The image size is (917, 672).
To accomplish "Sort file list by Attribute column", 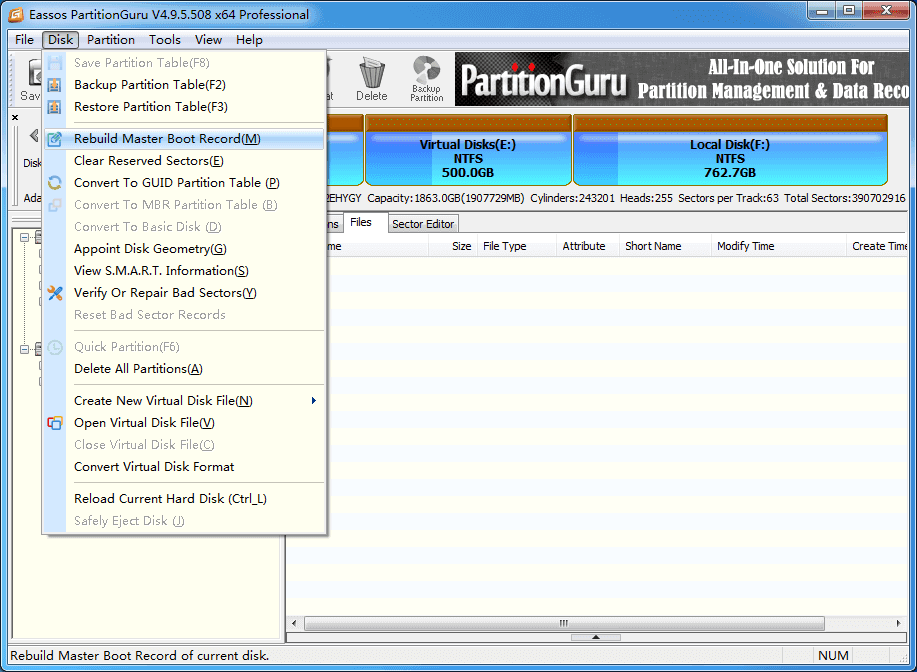I will point(588,246).
